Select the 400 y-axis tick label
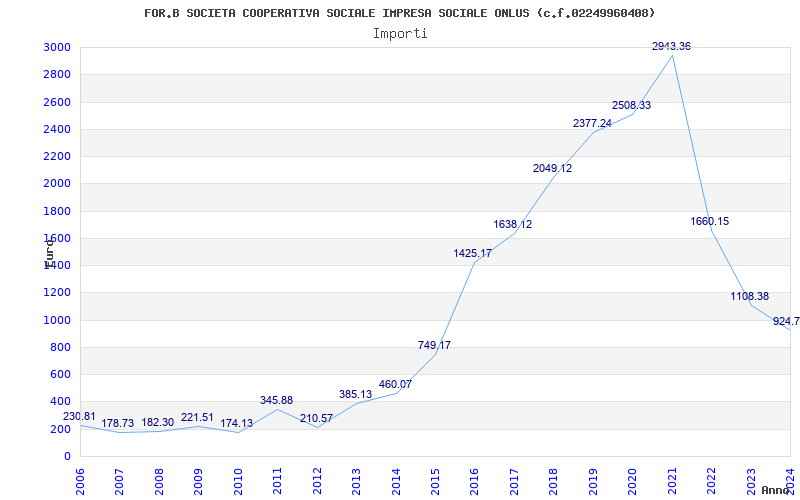800x500 pixels. 62,402
